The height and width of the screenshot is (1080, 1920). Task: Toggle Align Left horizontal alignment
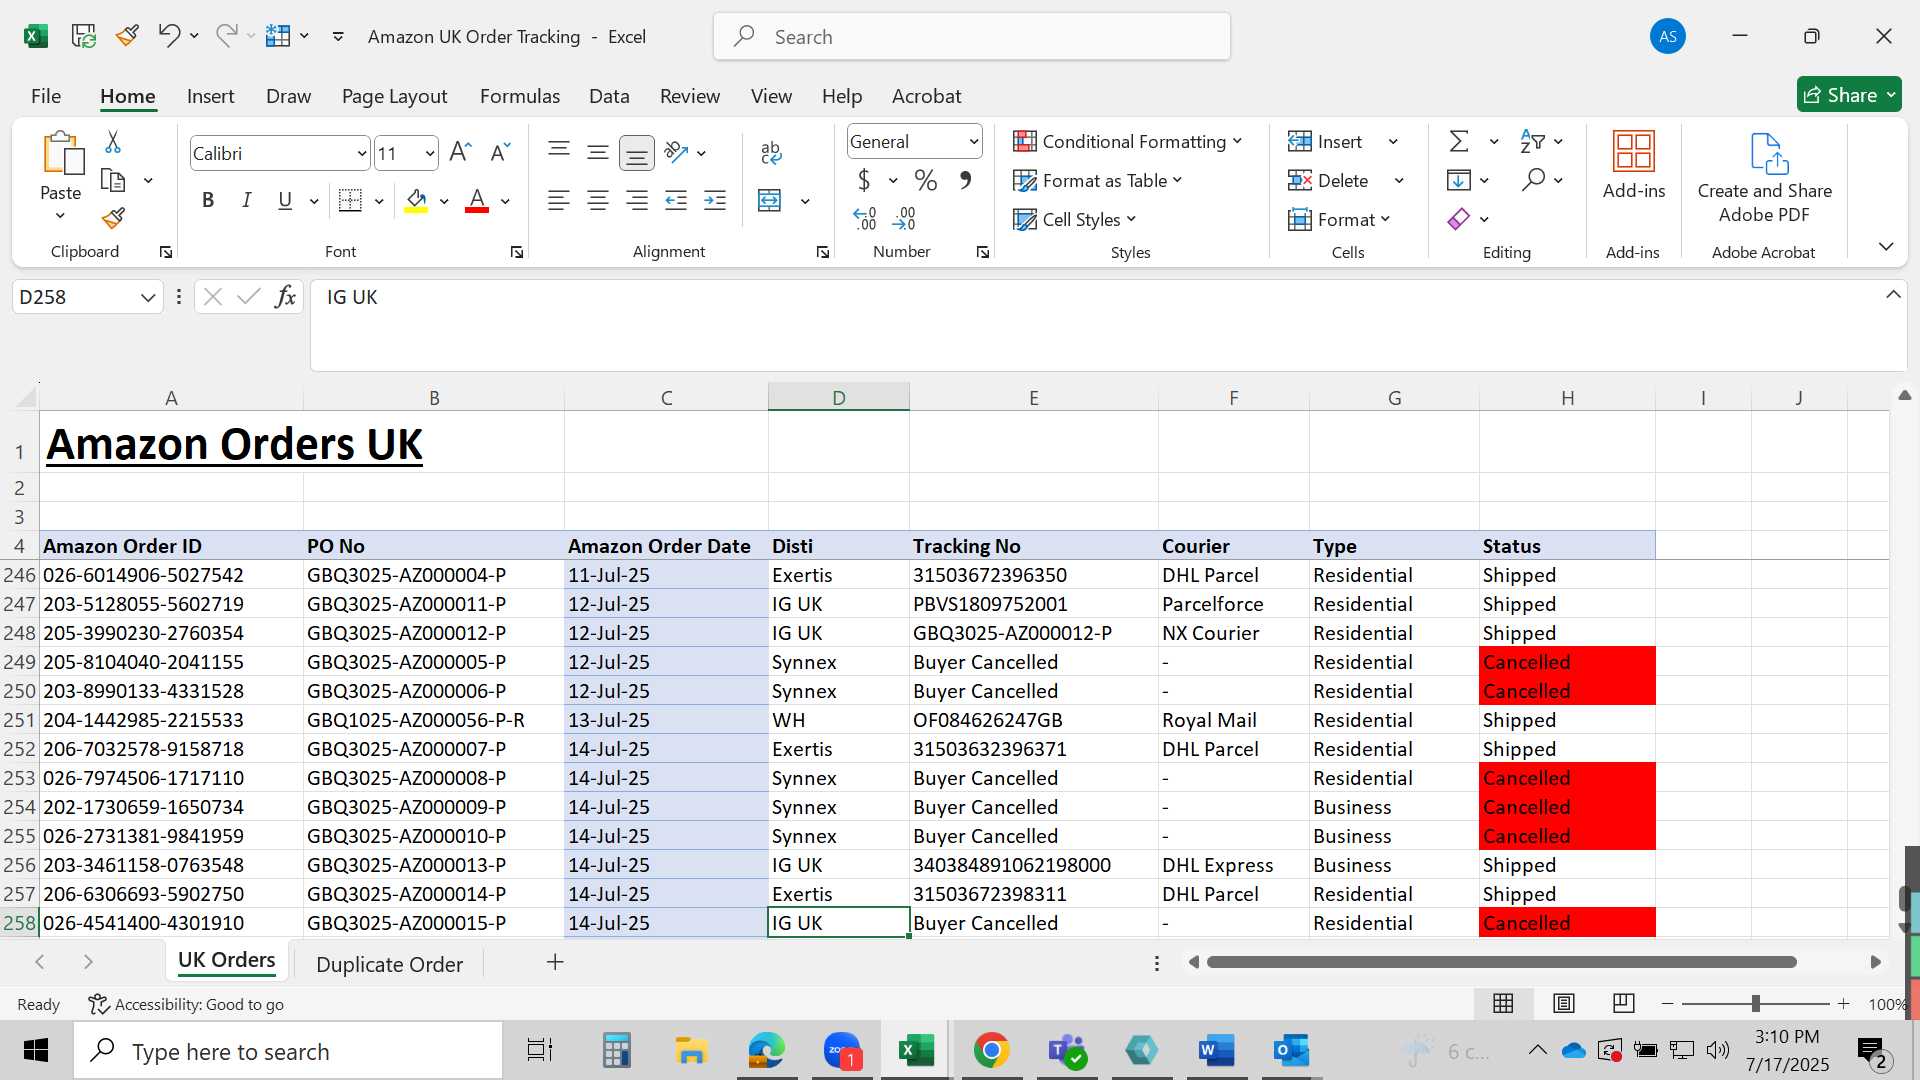coord(559,200)
